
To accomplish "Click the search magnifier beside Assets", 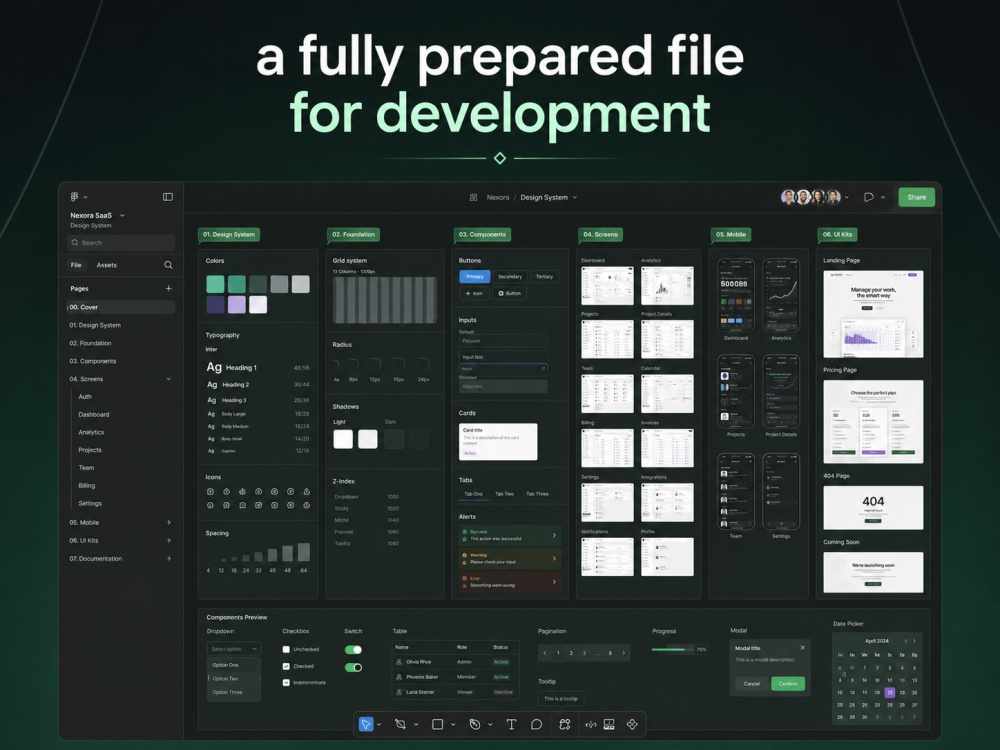I will (168, 265).
